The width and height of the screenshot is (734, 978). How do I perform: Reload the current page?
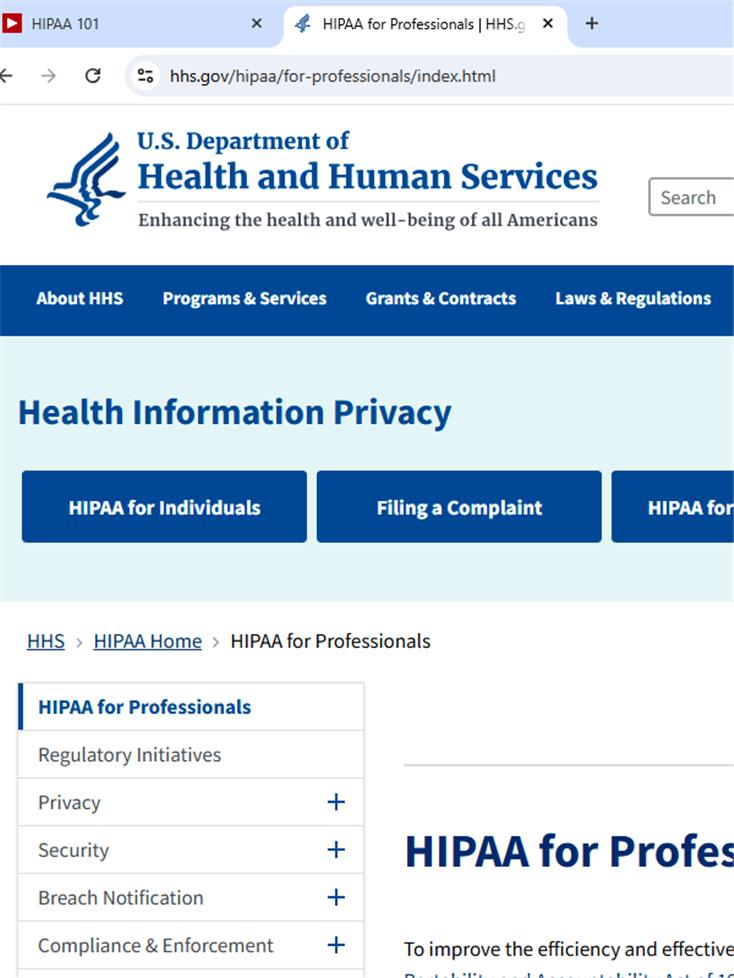[x=93, y=76]
